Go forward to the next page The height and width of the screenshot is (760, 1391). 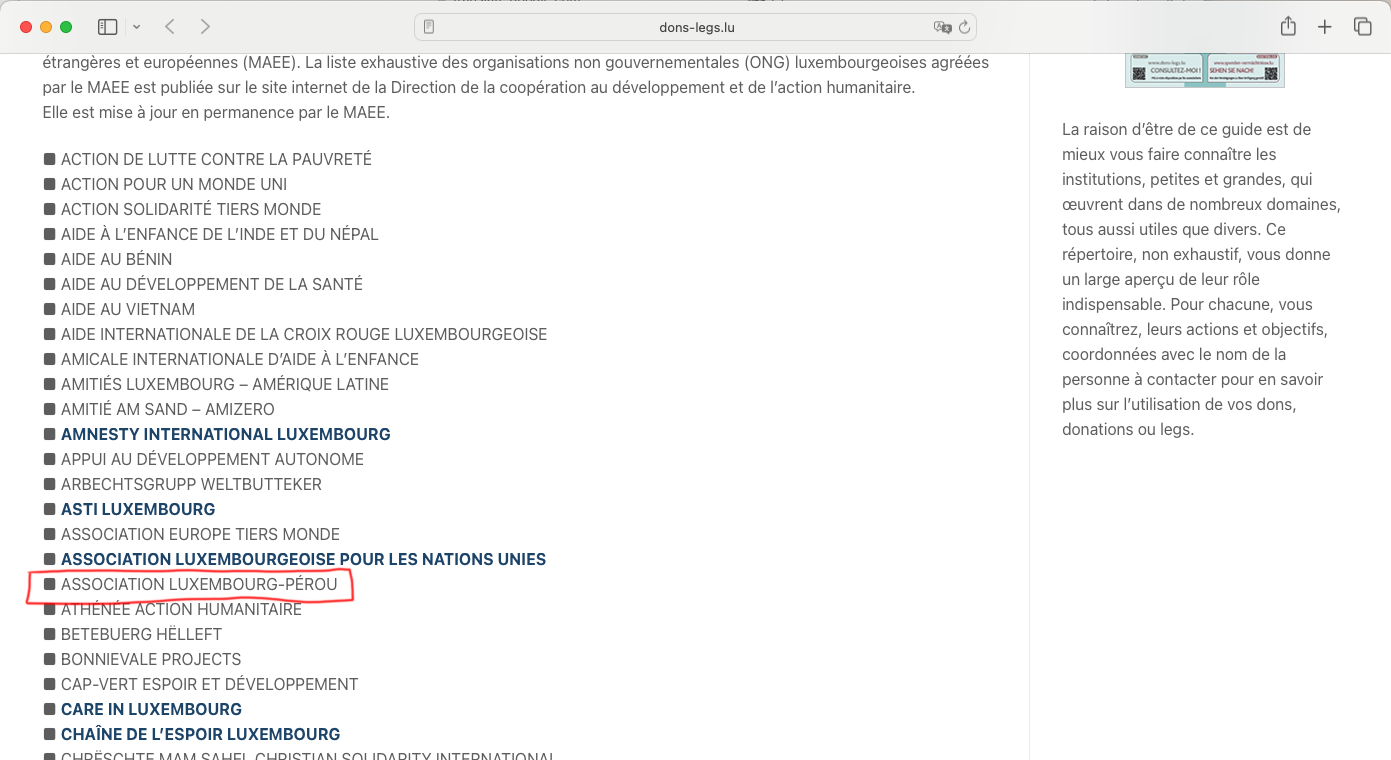(x=205, y=27)
